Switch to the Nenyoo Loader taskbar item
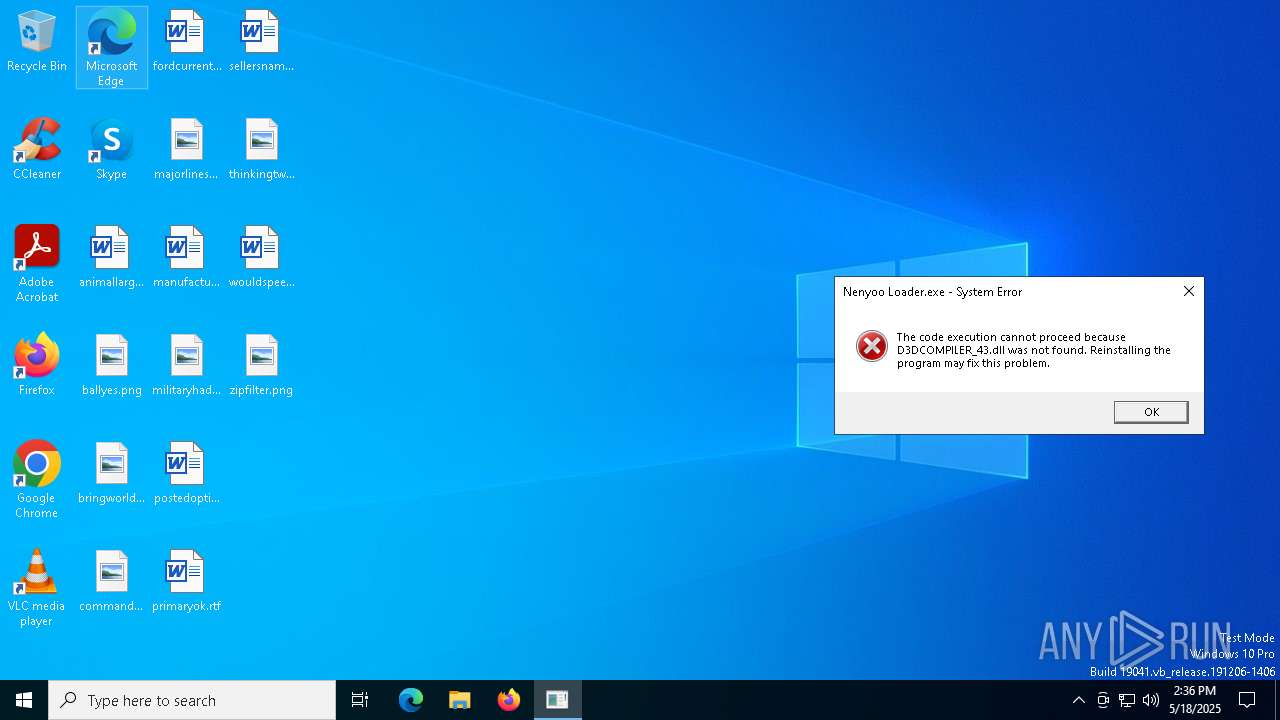This screenshot has height=720, width=1280. pyautogui.click(x=557, y=700)
